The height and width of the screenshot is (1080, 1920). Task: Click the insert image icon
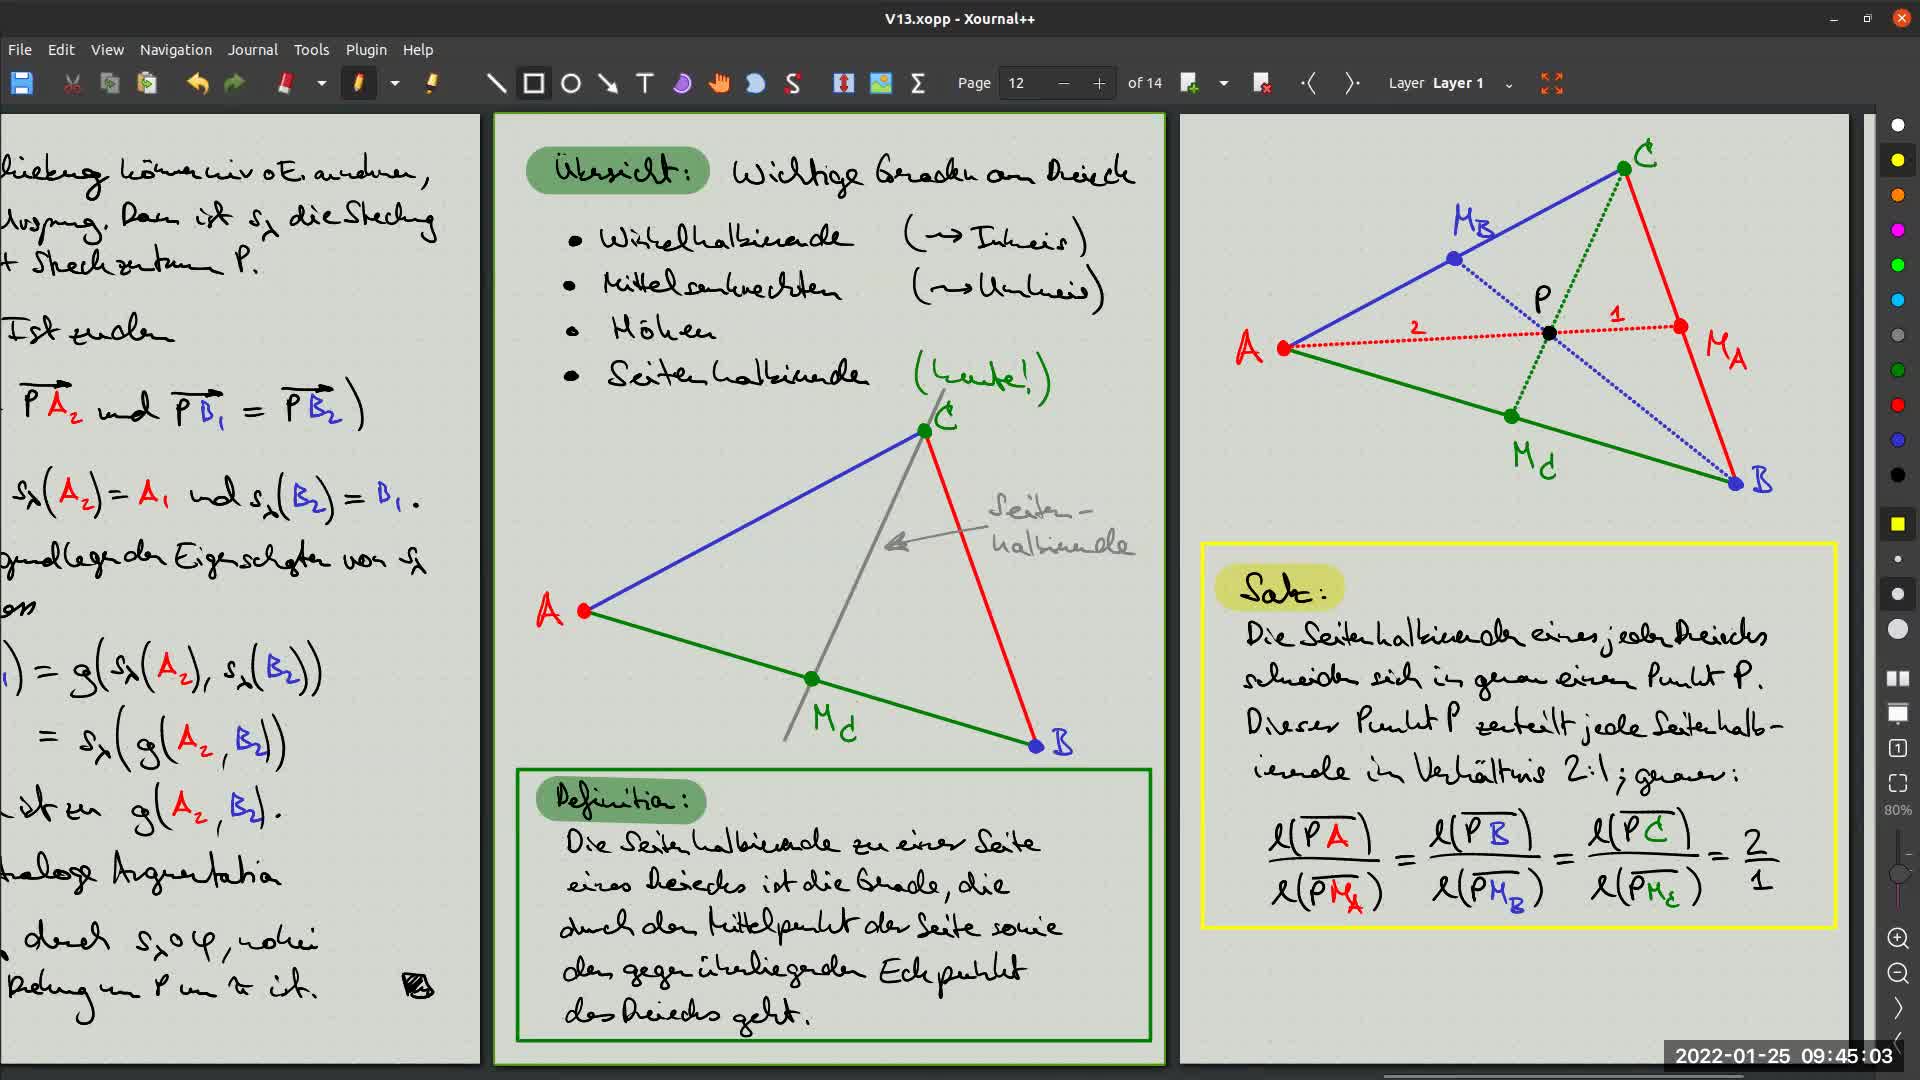880,84
